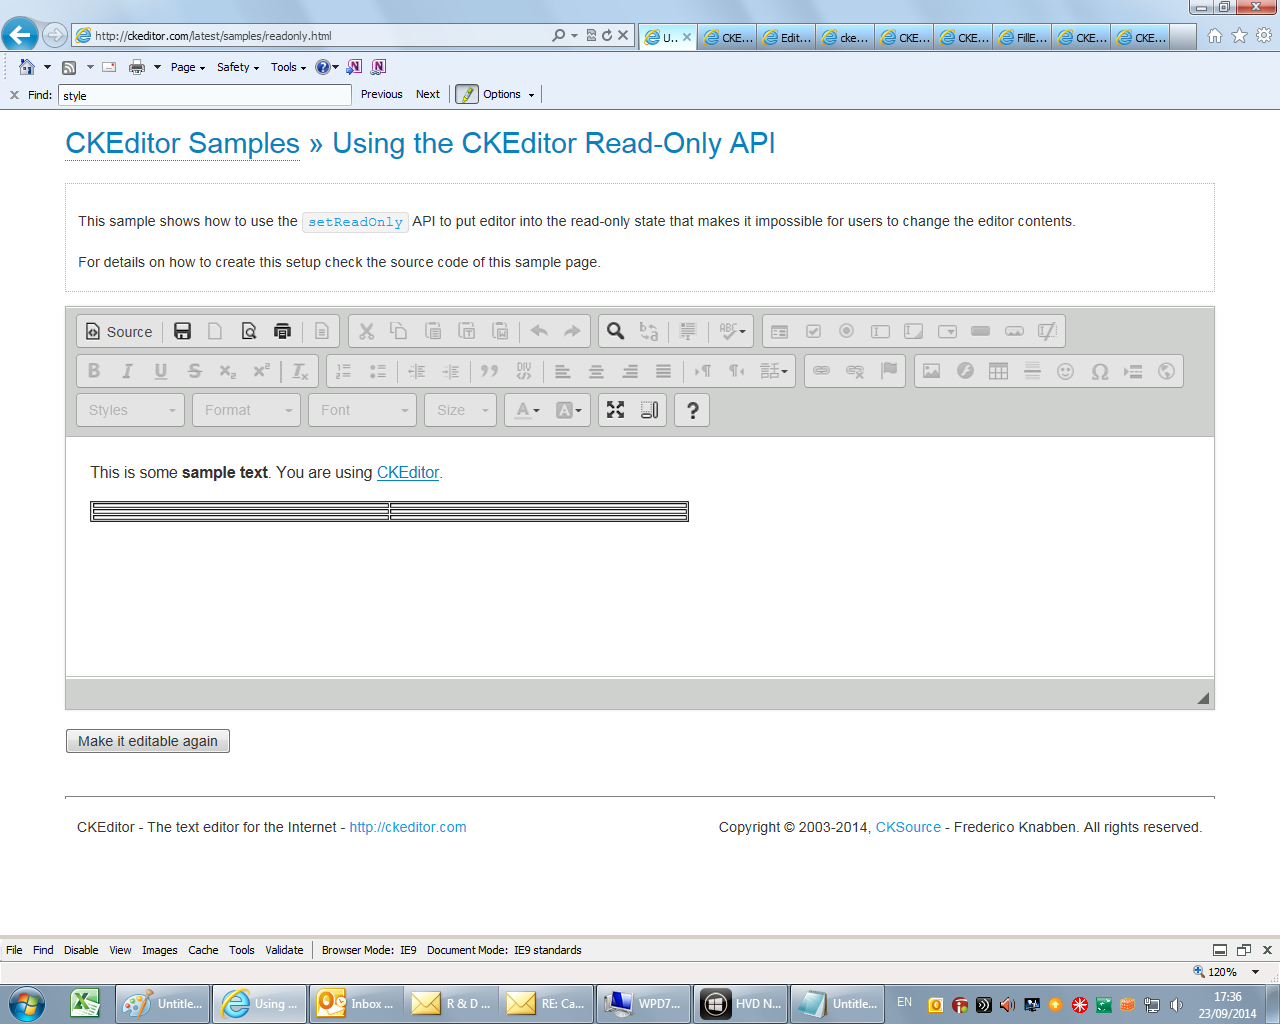Viewport: 1280px width, 1024px height.
Task: Click Make it editable again button
Action: pos(148,741)
